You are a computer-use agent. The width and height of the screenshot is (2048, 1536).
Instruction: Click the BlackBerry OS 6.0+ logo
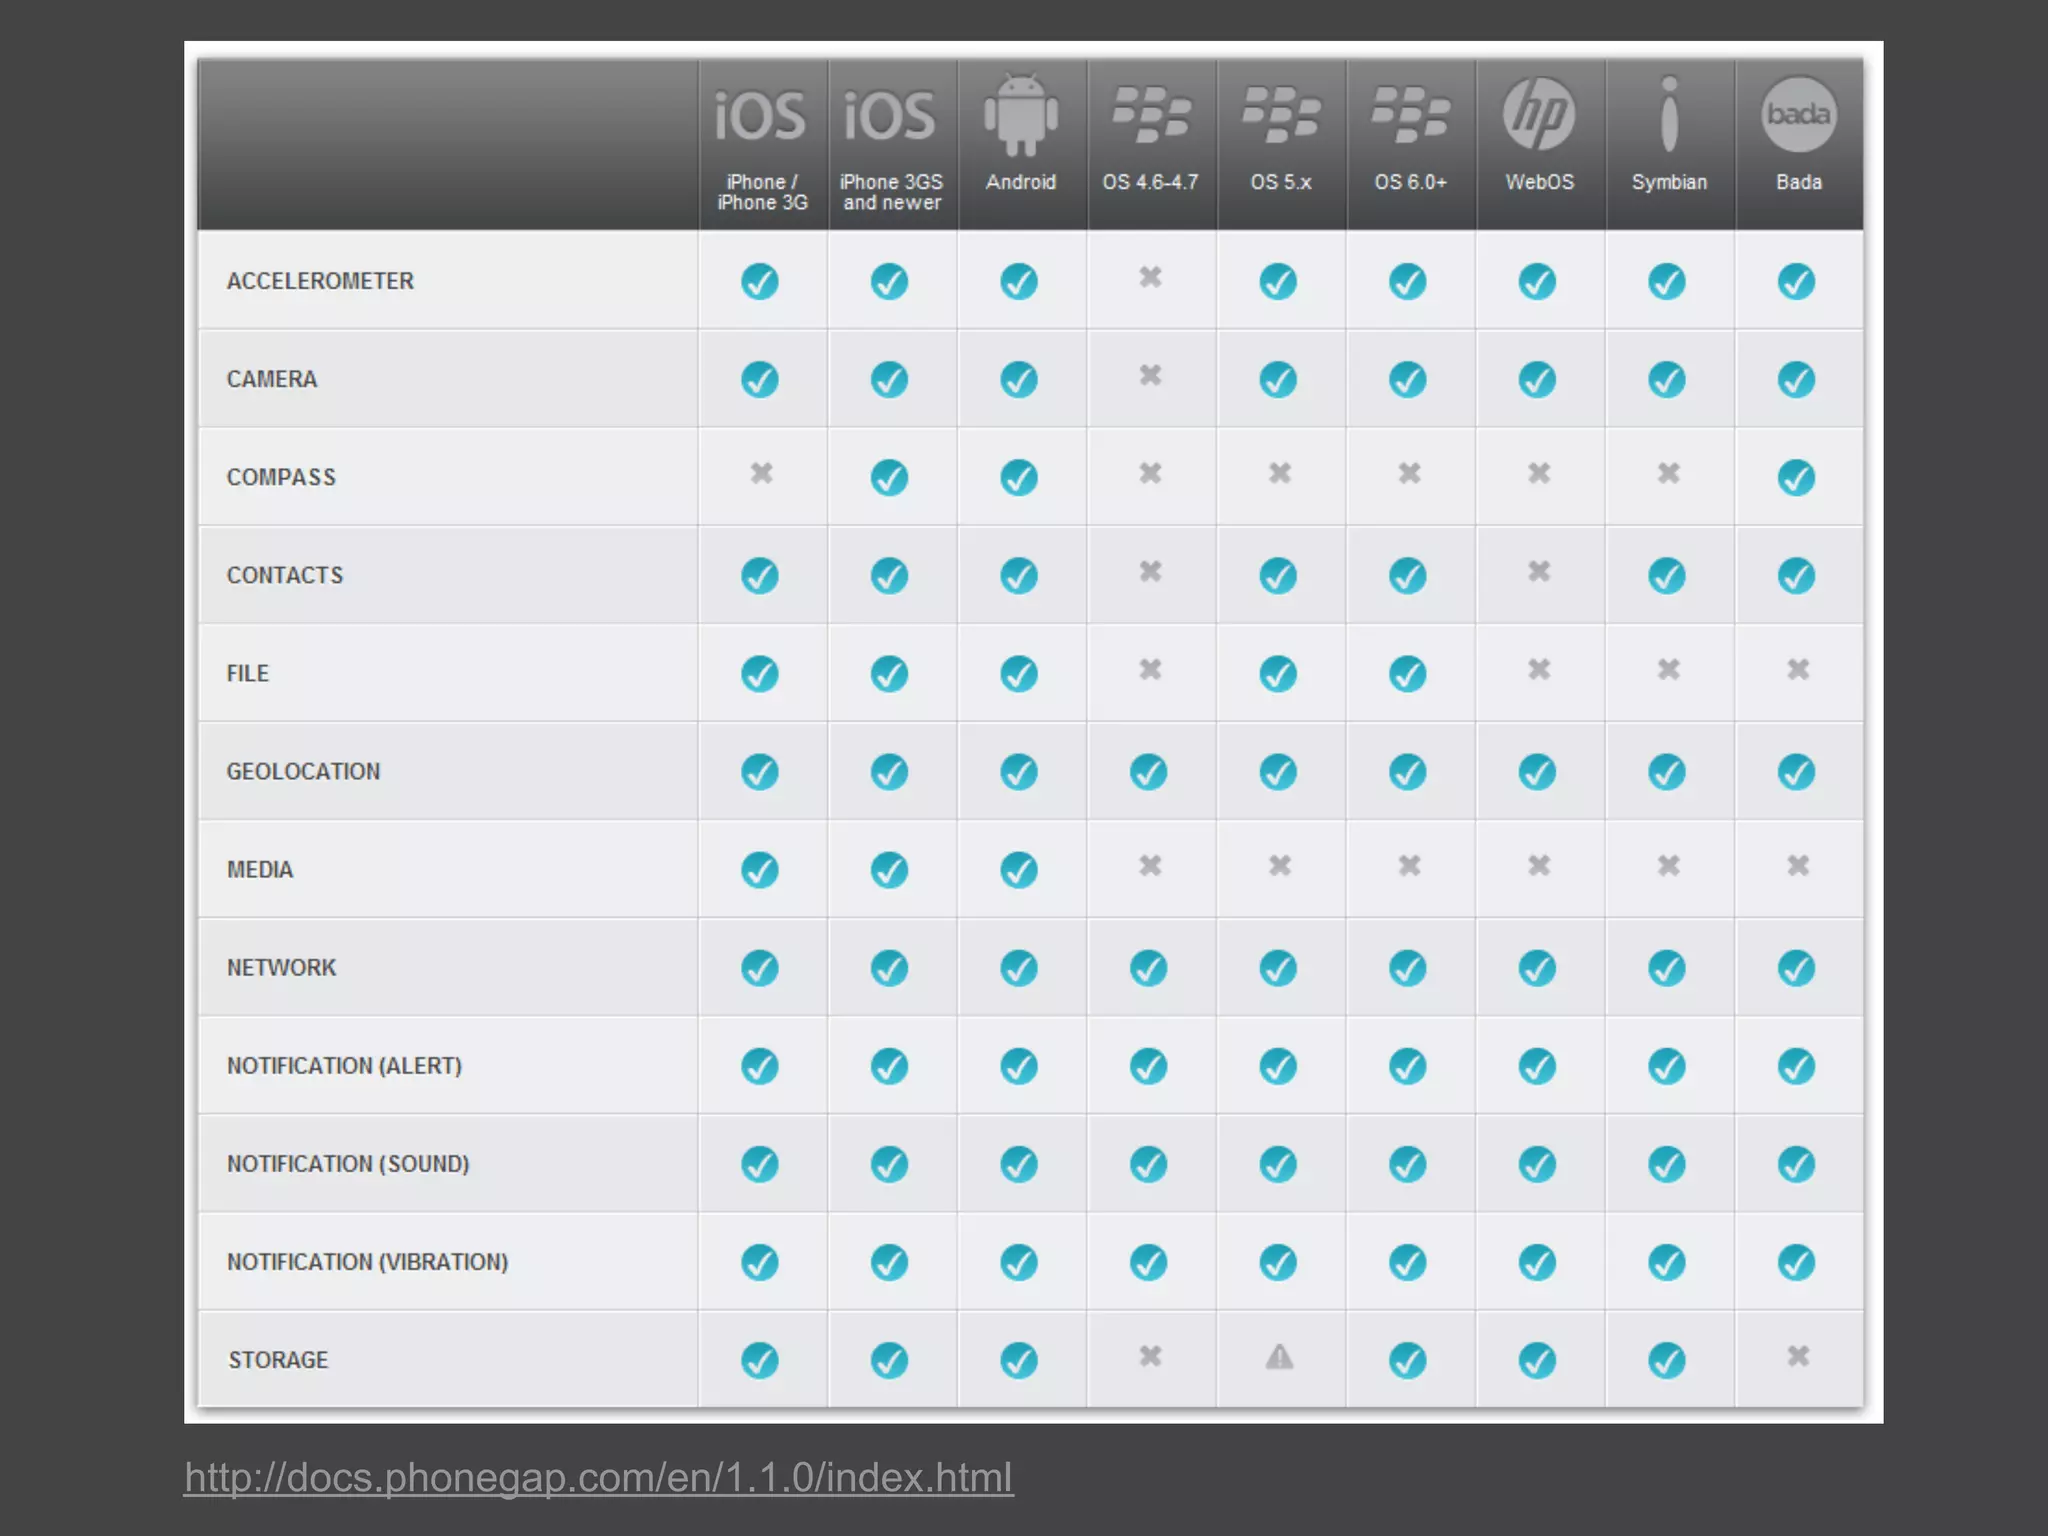(x=1409, y=115)
